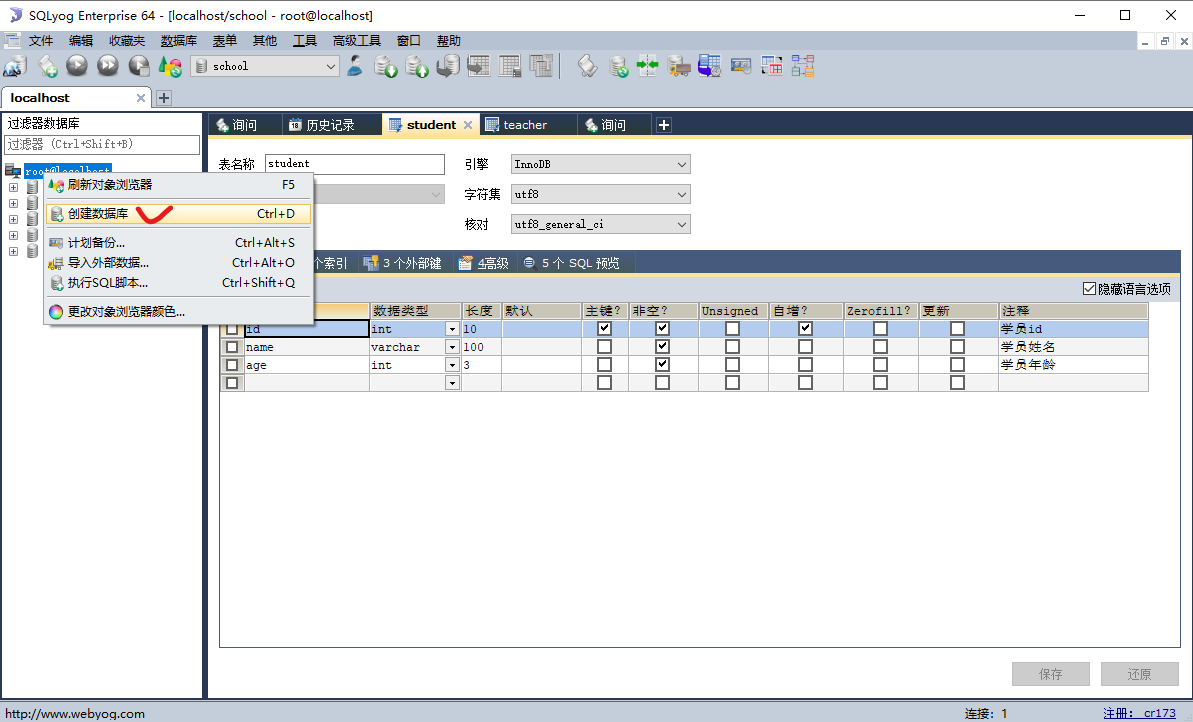Open the 3 个外部键 tab
This screenshot has height=722, width=1193.
coord(403,263)
